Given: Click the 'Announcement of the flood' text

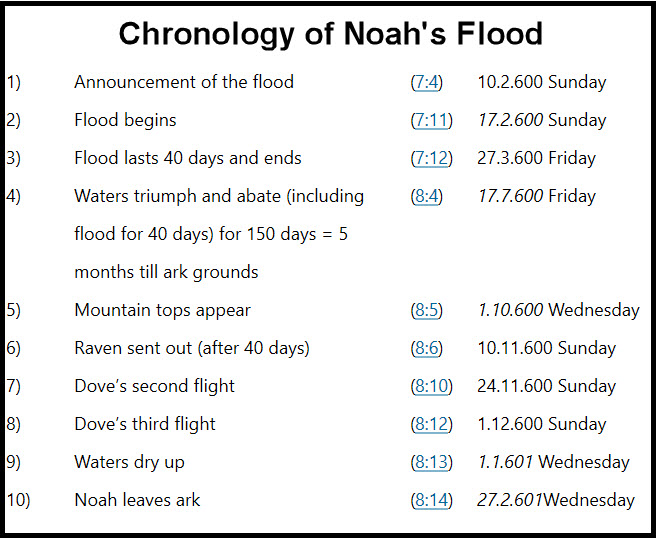Looking at the screenshot, I should tap(184, 82).
